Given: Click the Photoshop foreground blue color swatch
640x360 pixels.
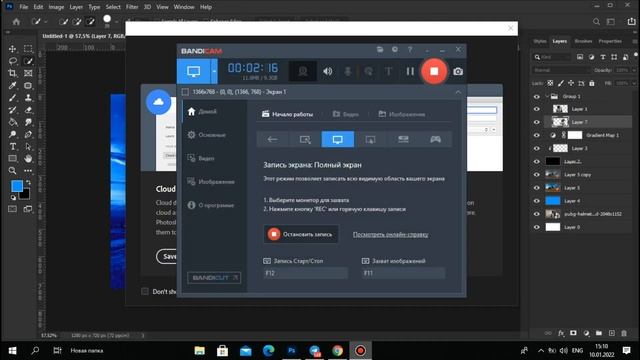Looking at the screenshot, I should pos(17,186).
